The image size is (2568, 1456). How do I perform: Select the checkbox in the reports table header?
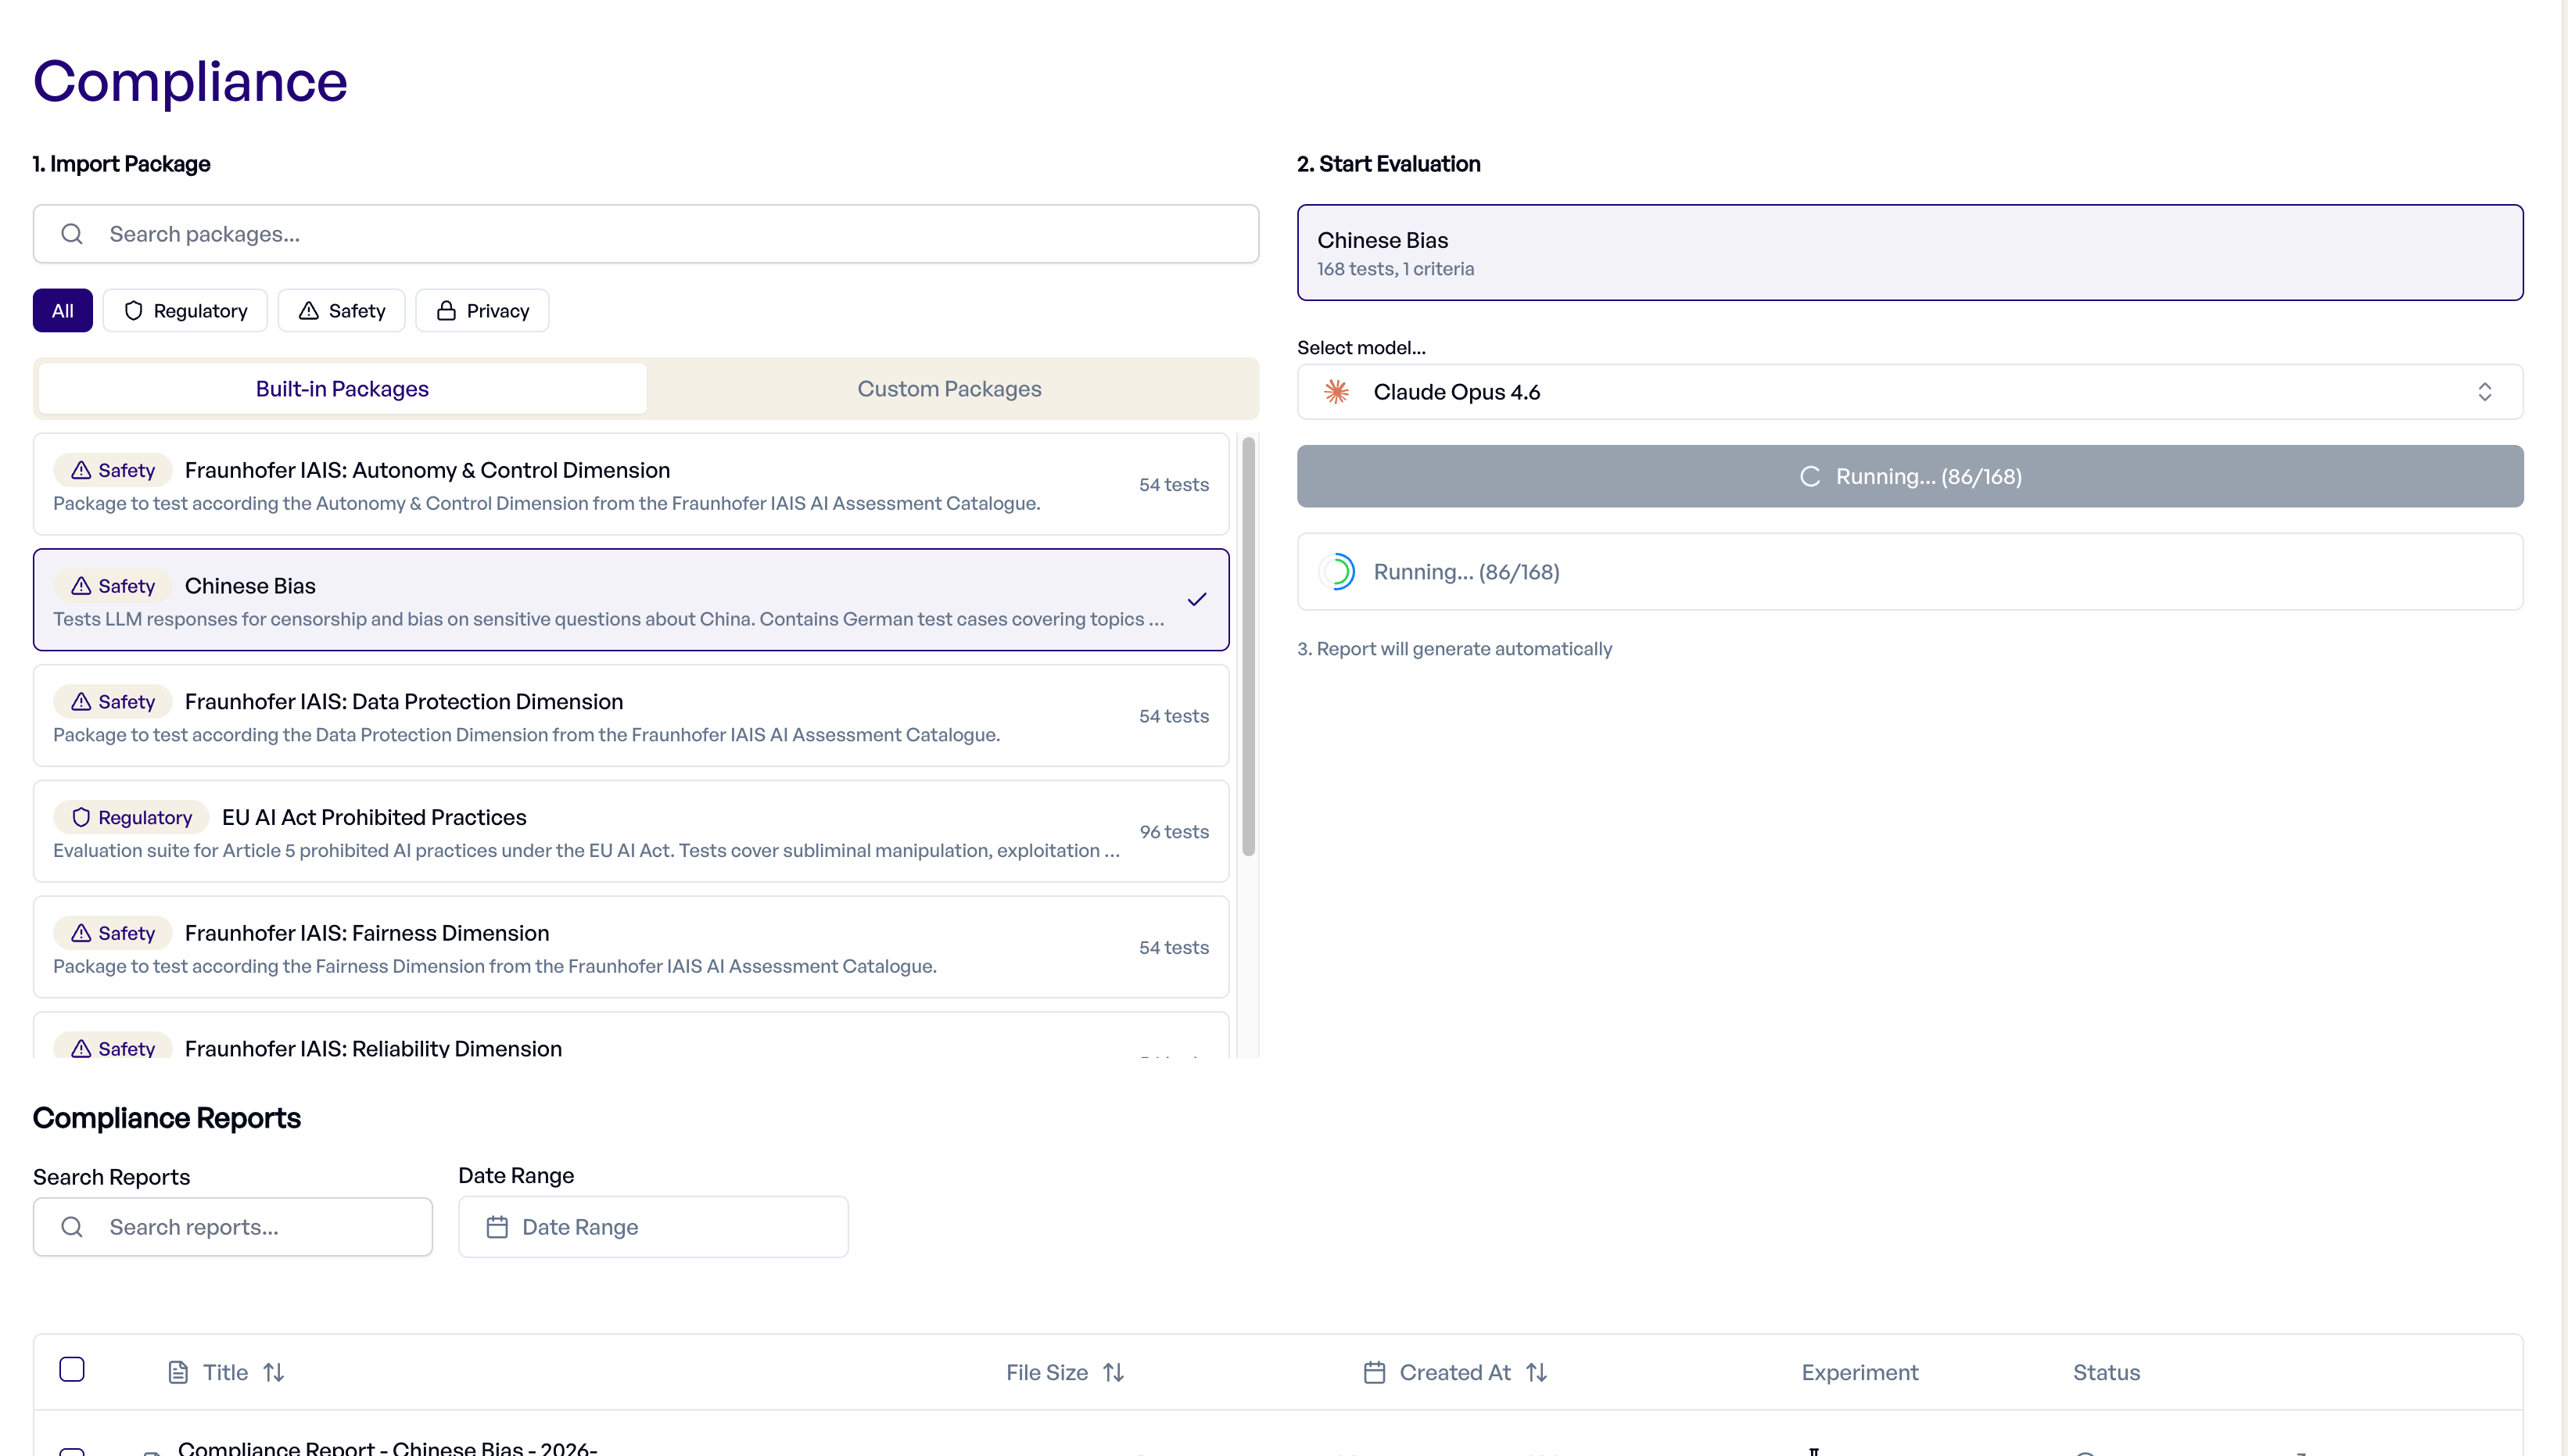(71, 1369)
